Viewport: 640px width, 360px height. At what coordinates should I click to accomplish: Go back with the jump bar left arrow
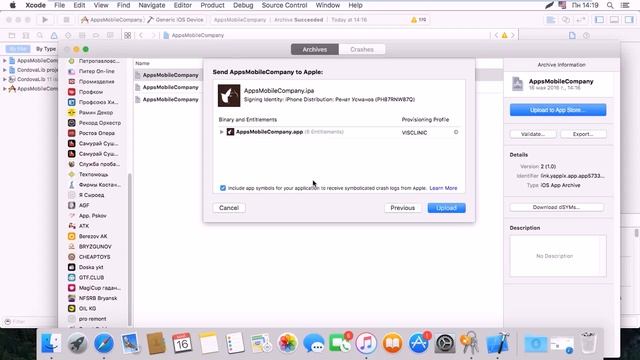(x=141, y=36)
